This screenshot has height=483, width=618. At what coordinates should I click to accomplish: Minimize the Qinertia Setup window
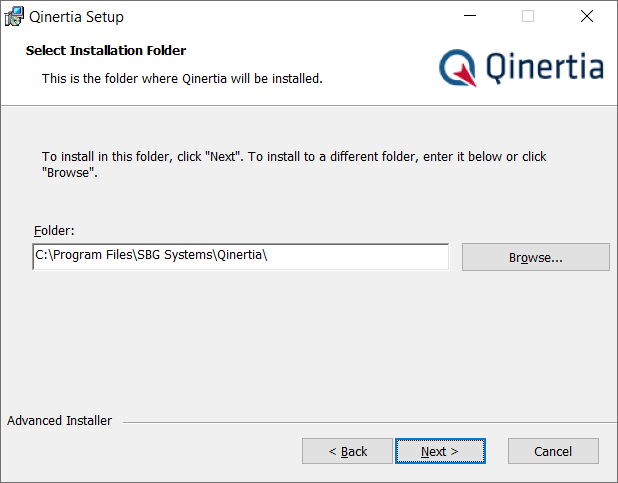point(469,17)
